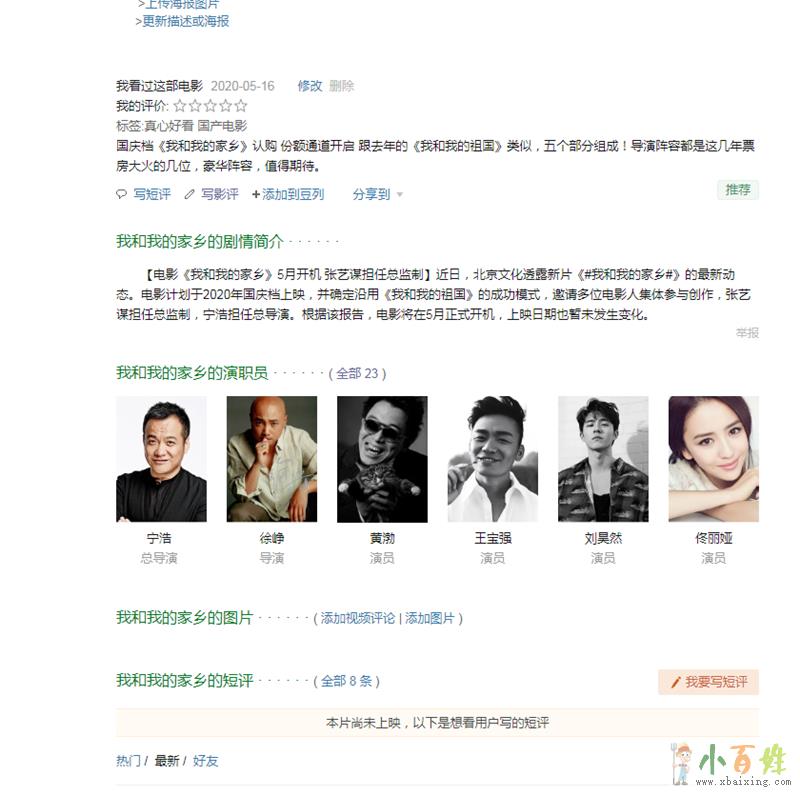Viewport: 800px width, 795px height.
Task: Click the plus icon for 添加到豆列
Action: [256, 194]
